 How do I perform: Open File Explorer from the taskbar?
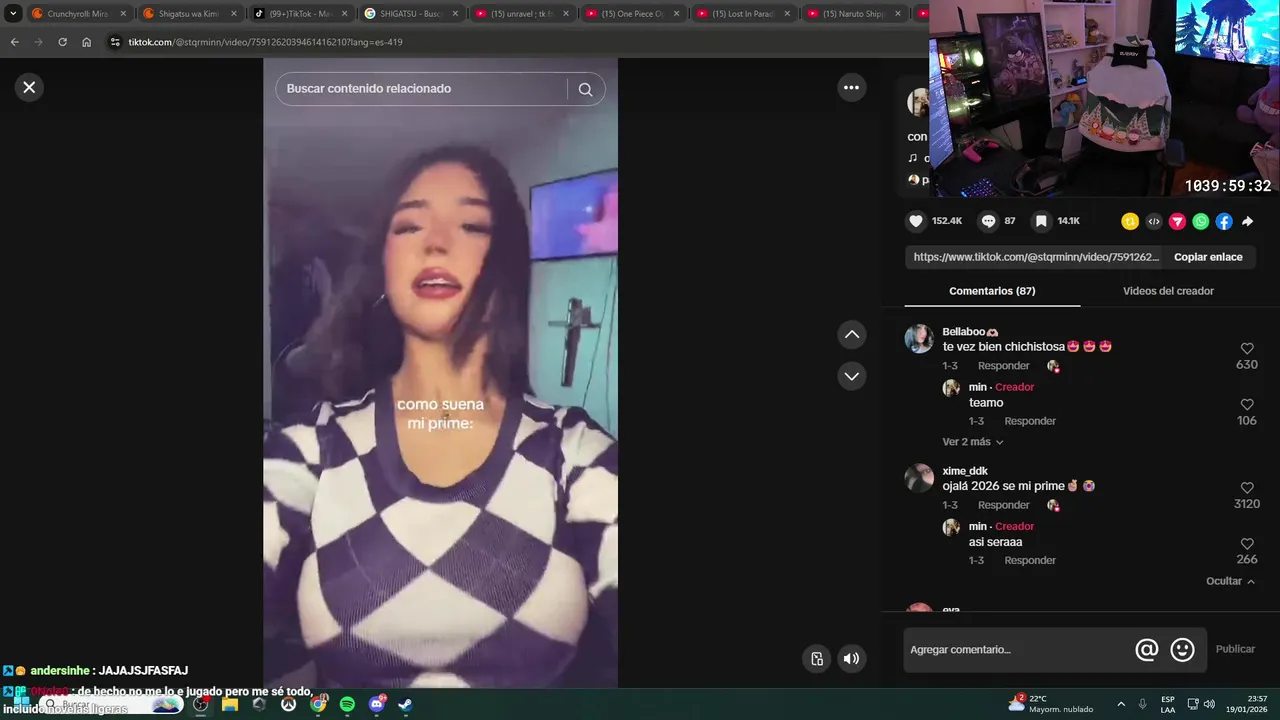click(x=230, y=704)
